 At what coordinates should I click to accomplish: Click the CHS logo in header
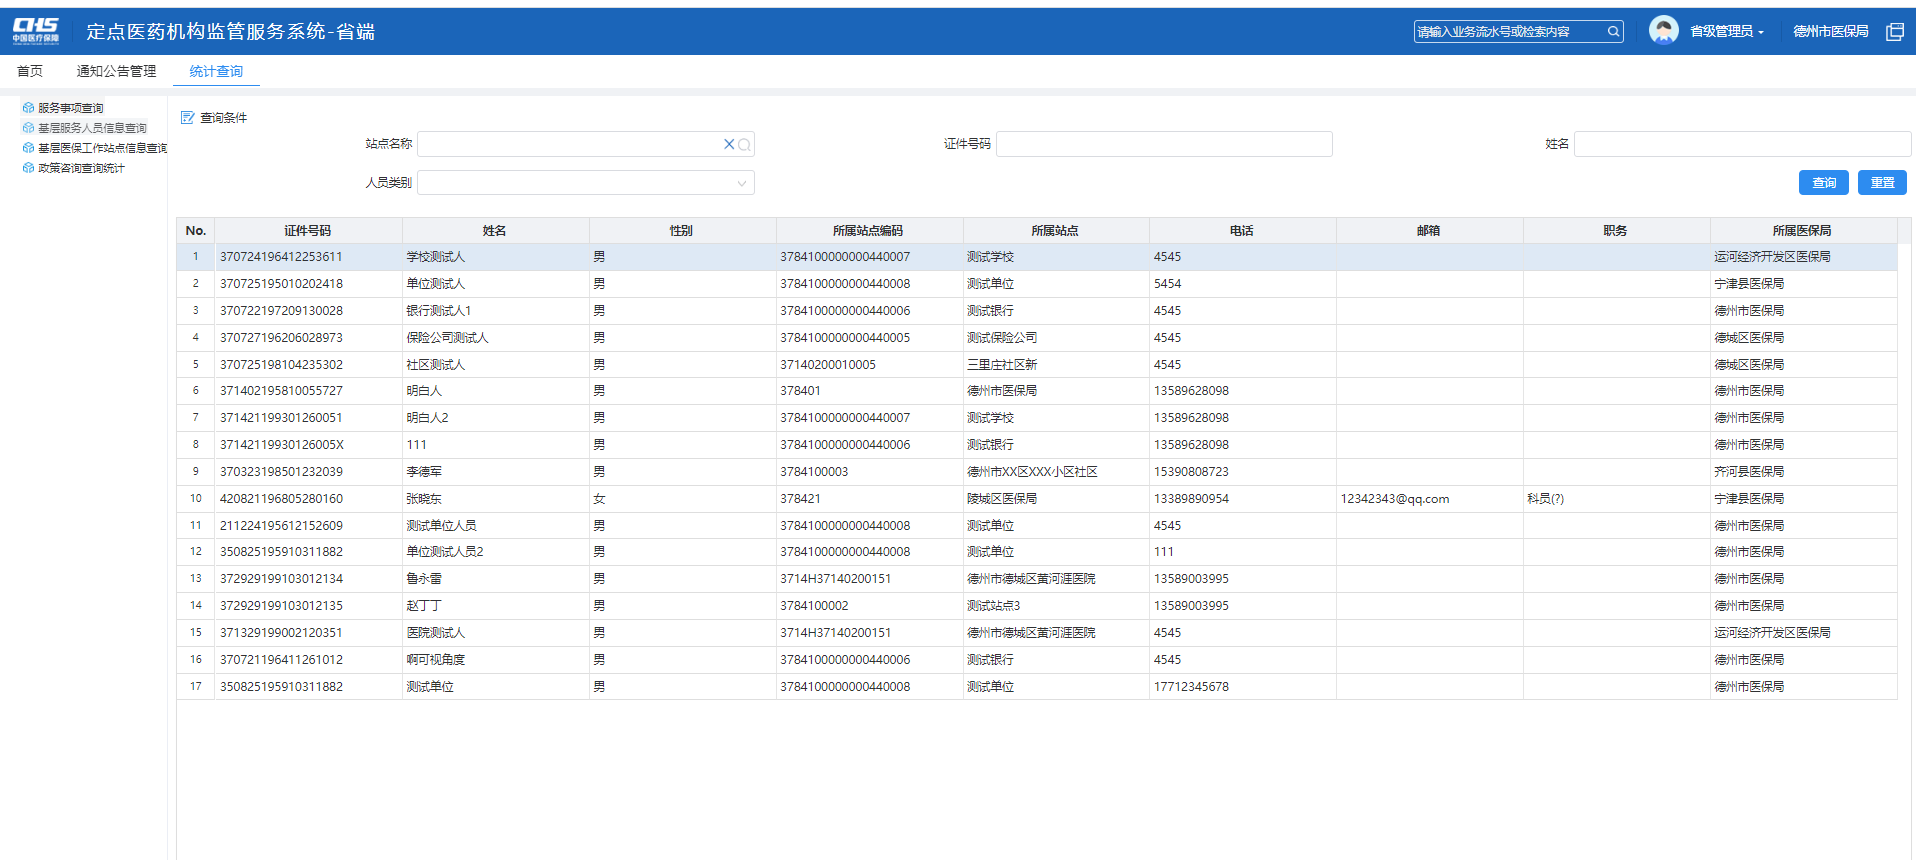click(36, 31)
